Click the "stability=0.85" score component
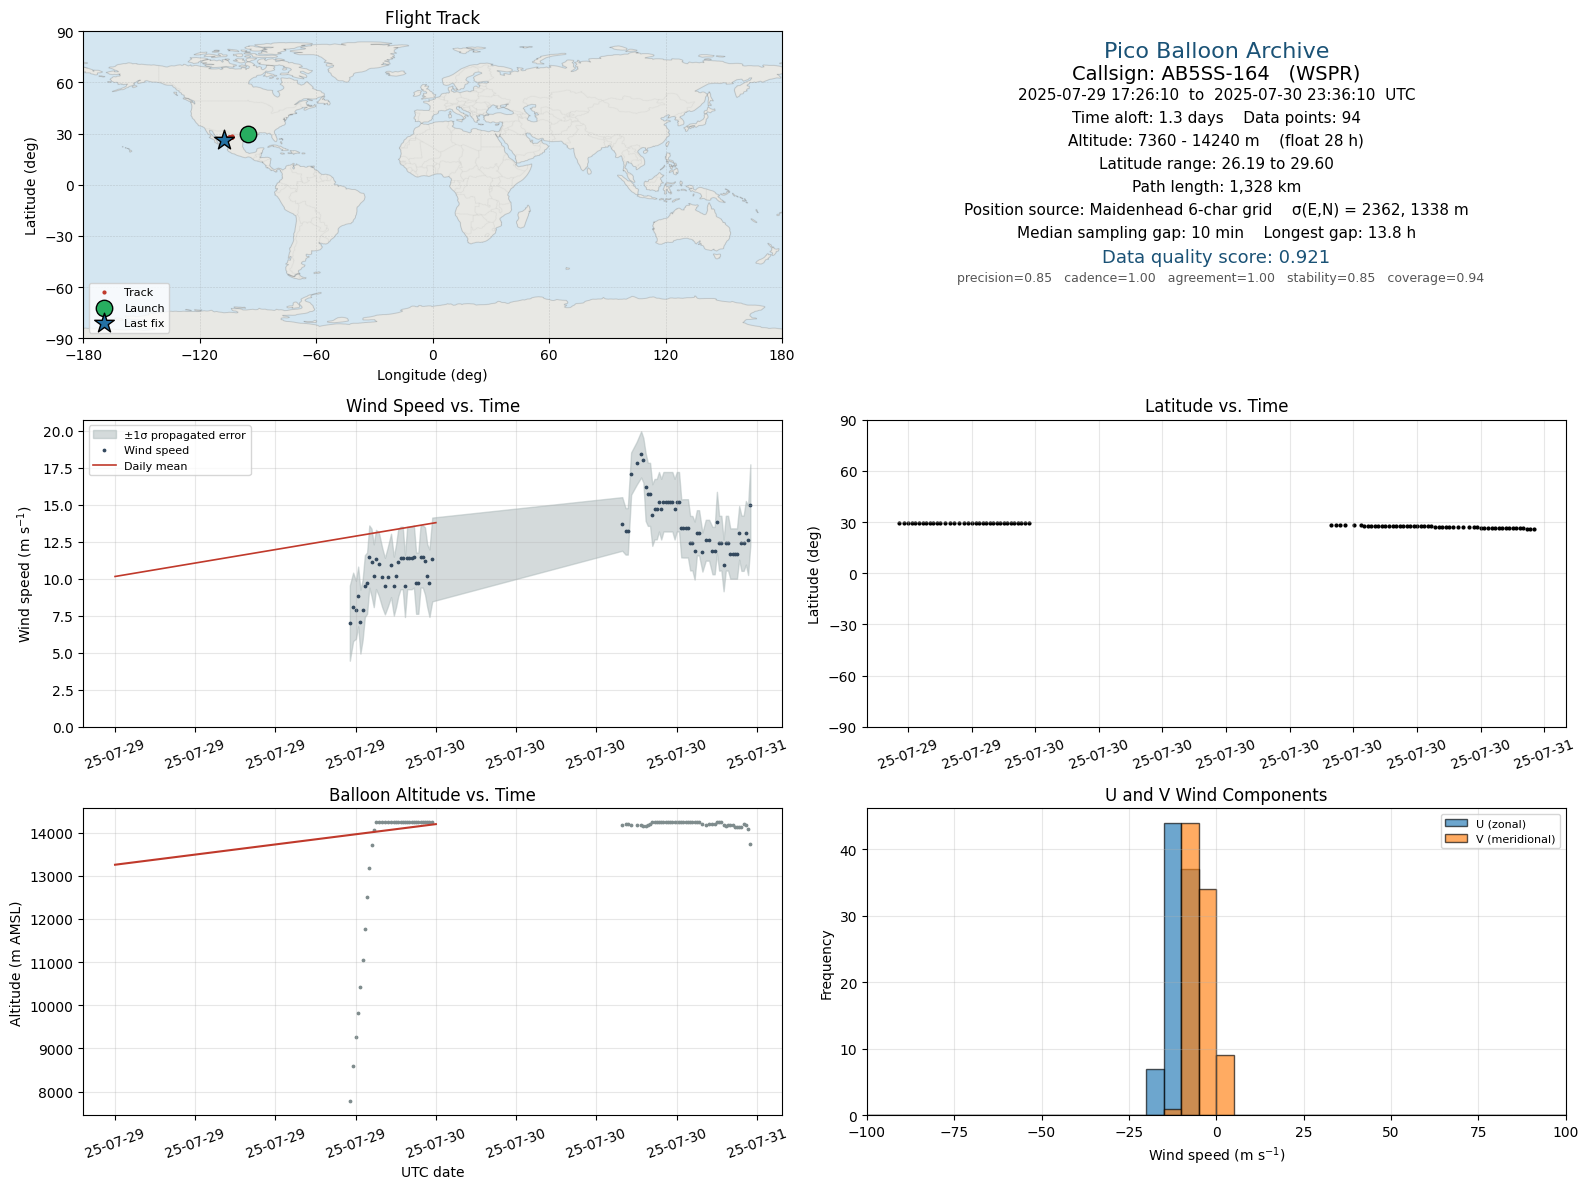Image resolution: width=1588 pixels, height=1189 pixels. [x=1331, y=278]
